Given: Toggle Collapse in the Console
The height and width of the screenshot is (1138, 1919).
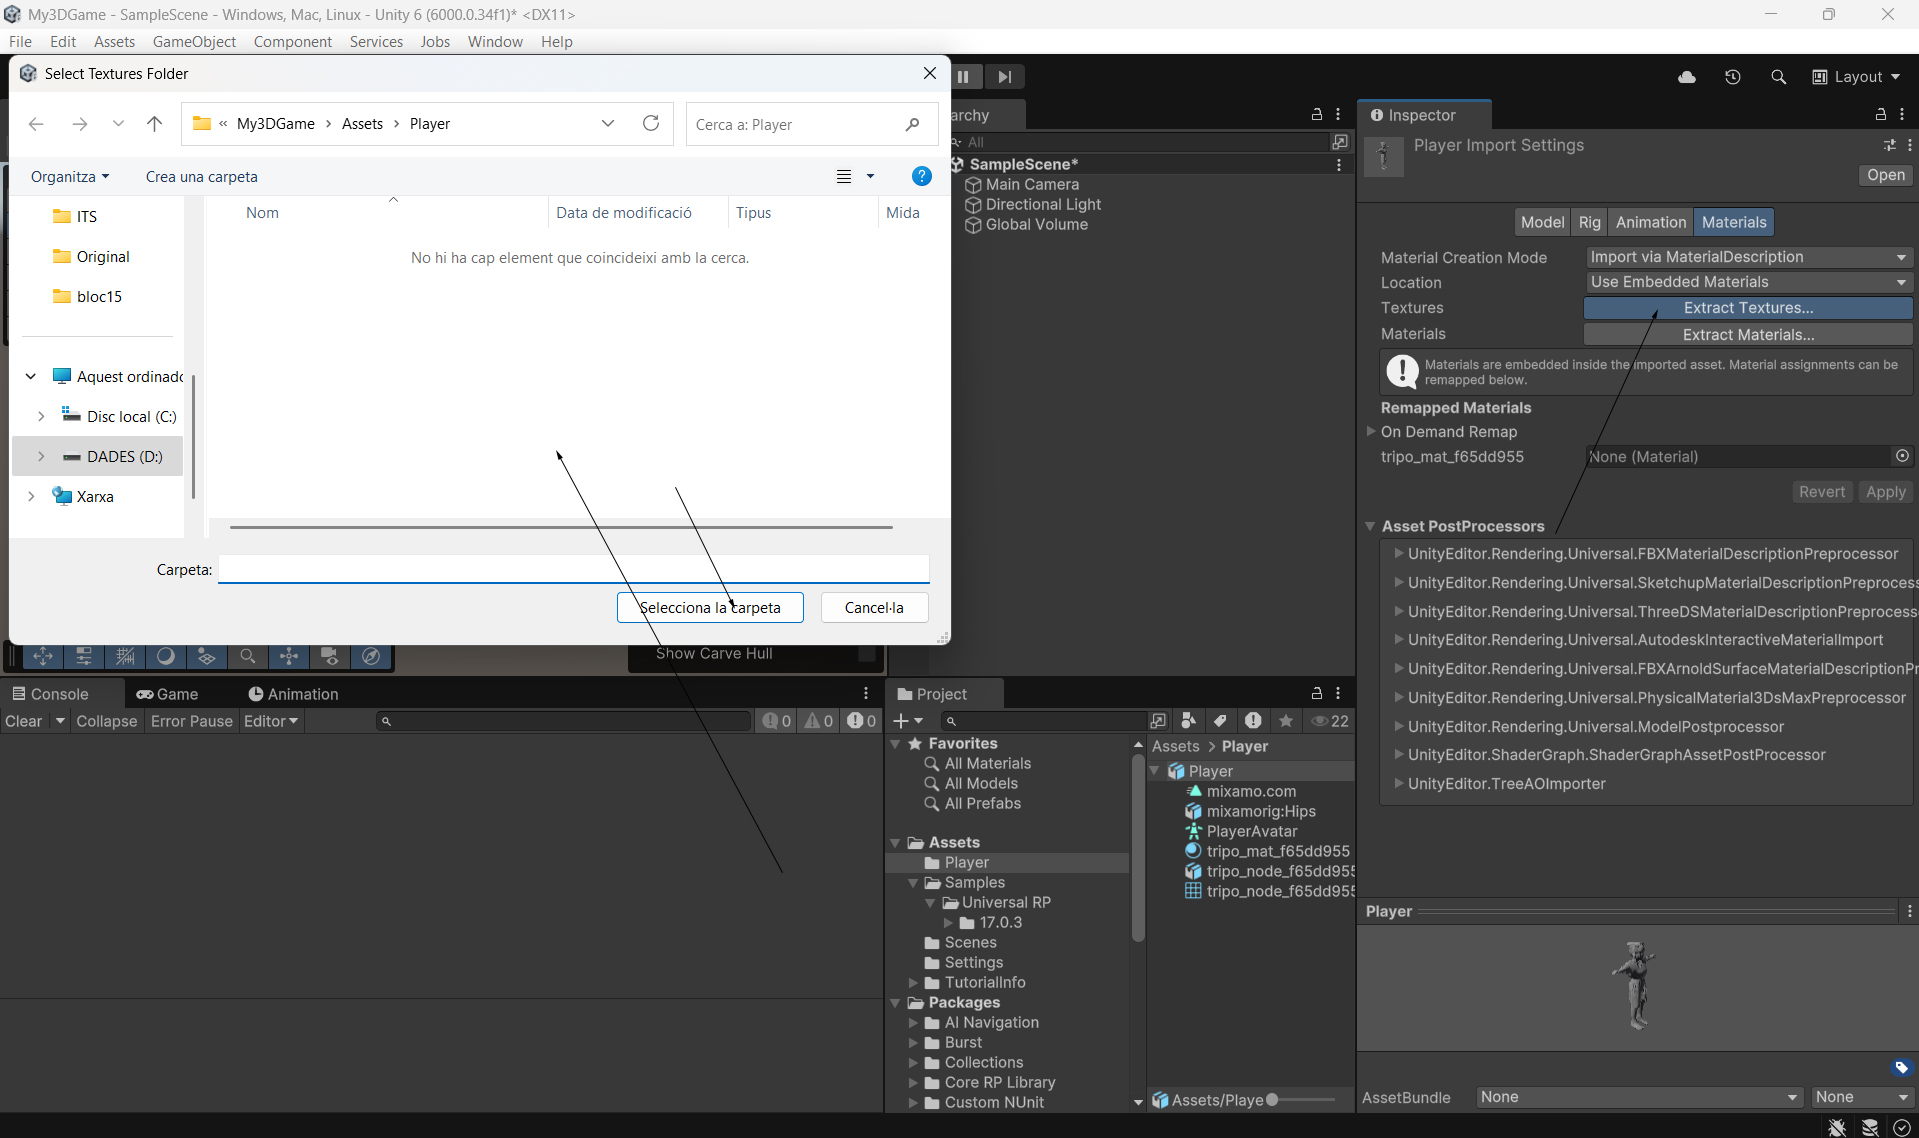Looking at the screenshot, I should point(106,721).
